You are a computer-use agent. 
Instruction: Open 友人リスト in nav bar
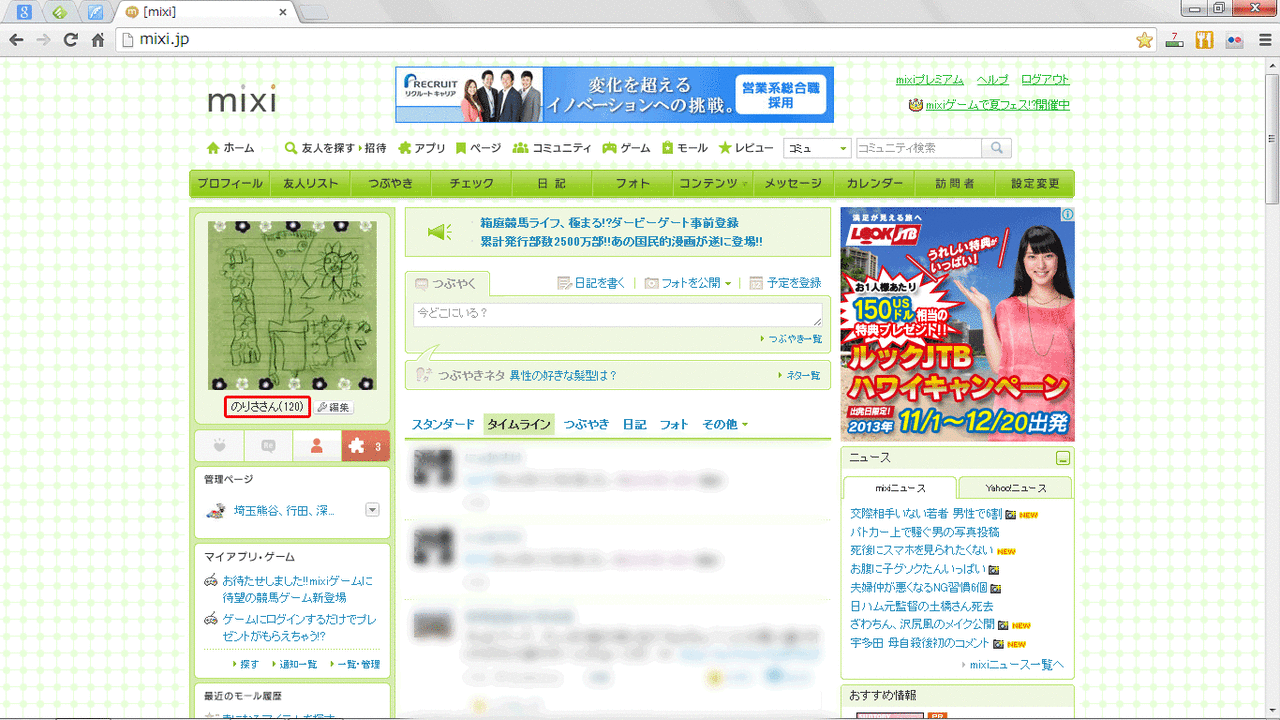(310, 184)
